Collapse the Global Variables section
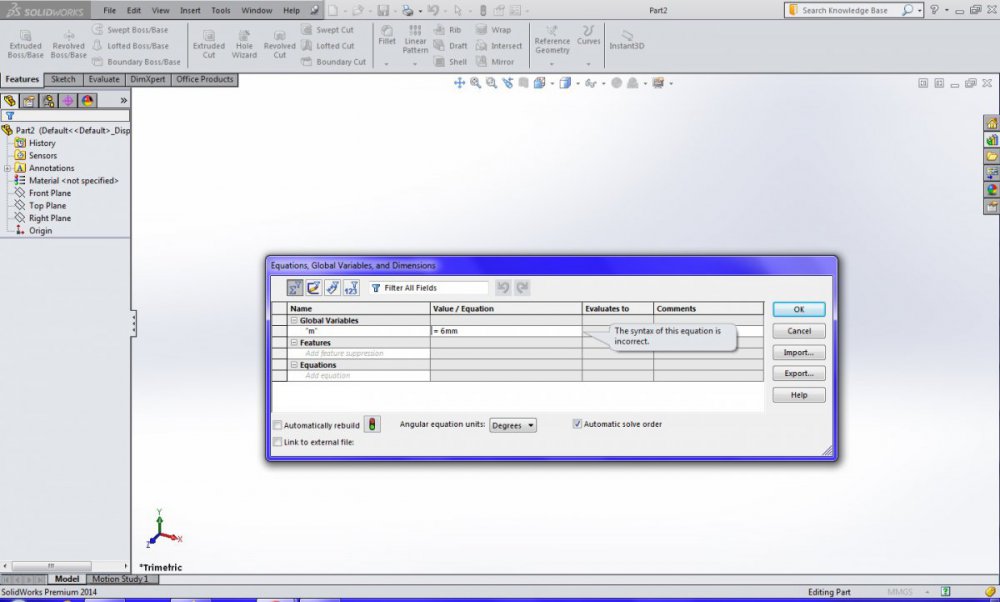Viewport: 1000px width, 602px height. click(294, 321)
